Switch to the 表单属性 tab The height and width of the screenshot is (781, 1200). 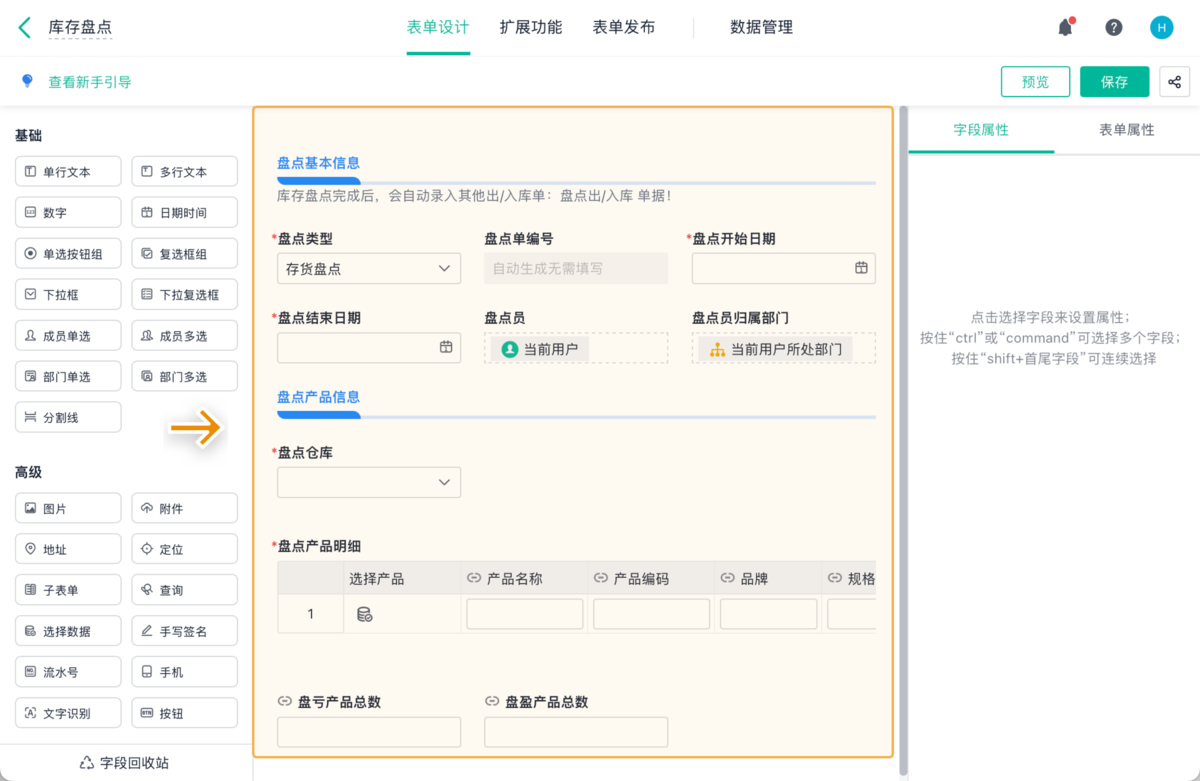1126,130
